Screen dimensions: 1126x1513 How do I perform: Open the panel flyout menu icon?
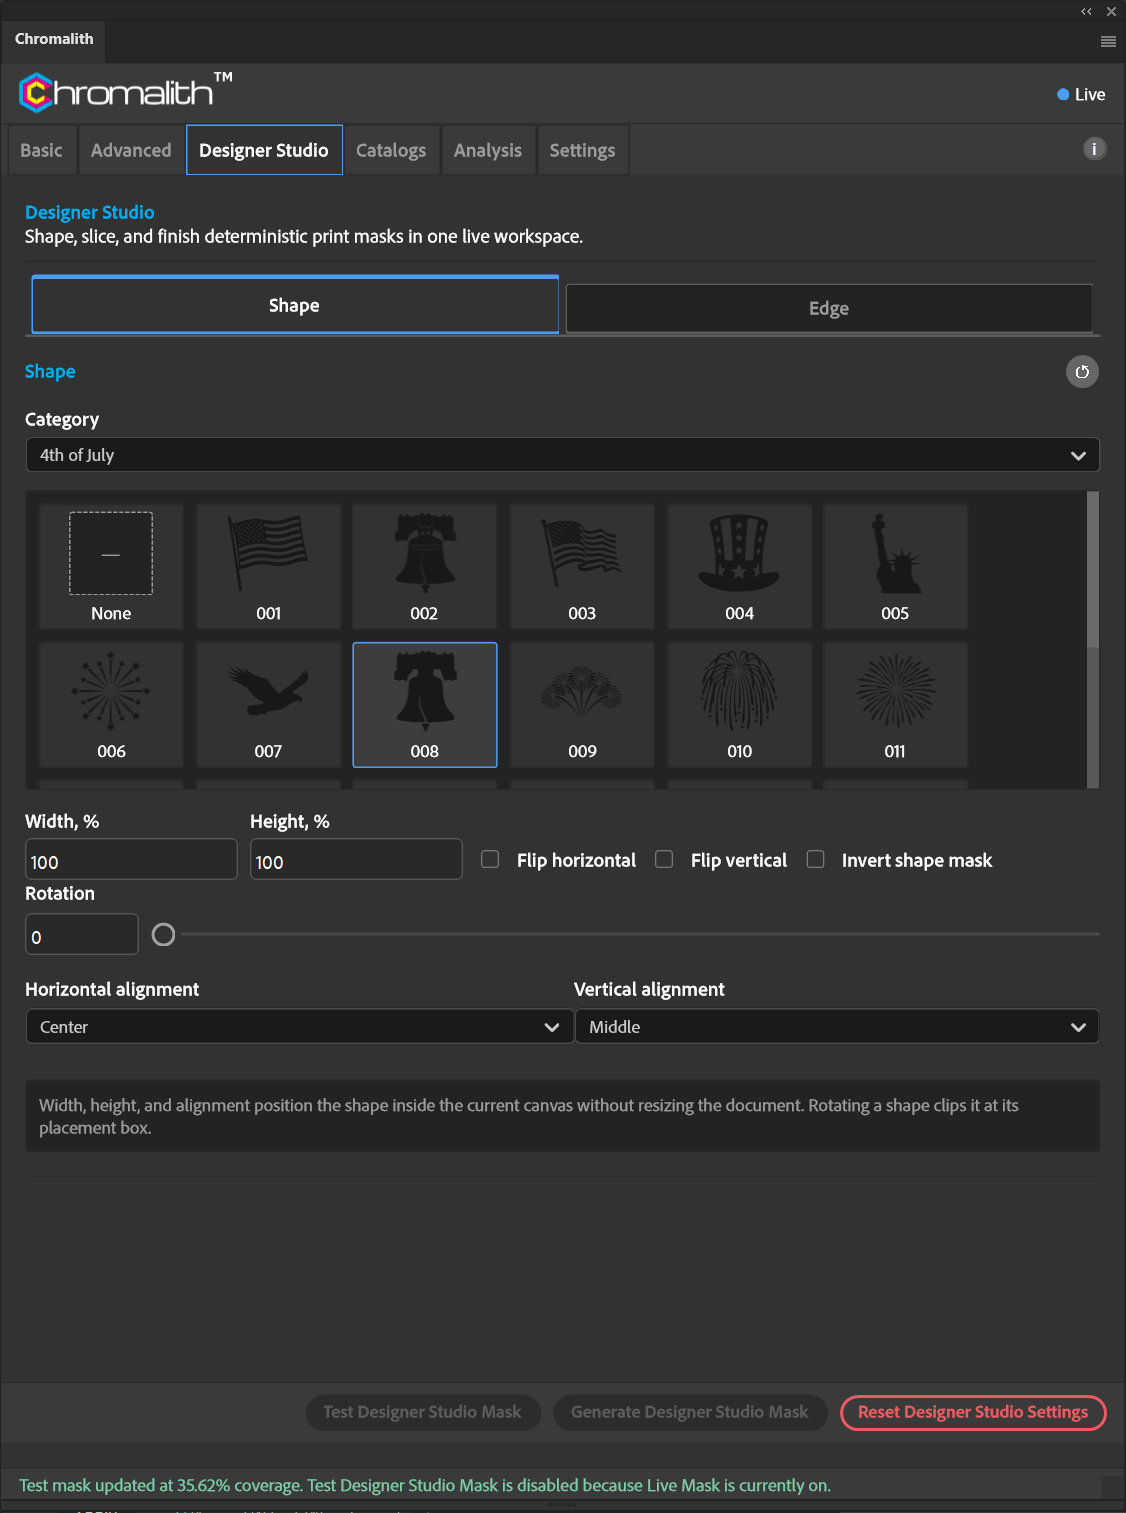pyautogui.click(x=1108, y=42)
